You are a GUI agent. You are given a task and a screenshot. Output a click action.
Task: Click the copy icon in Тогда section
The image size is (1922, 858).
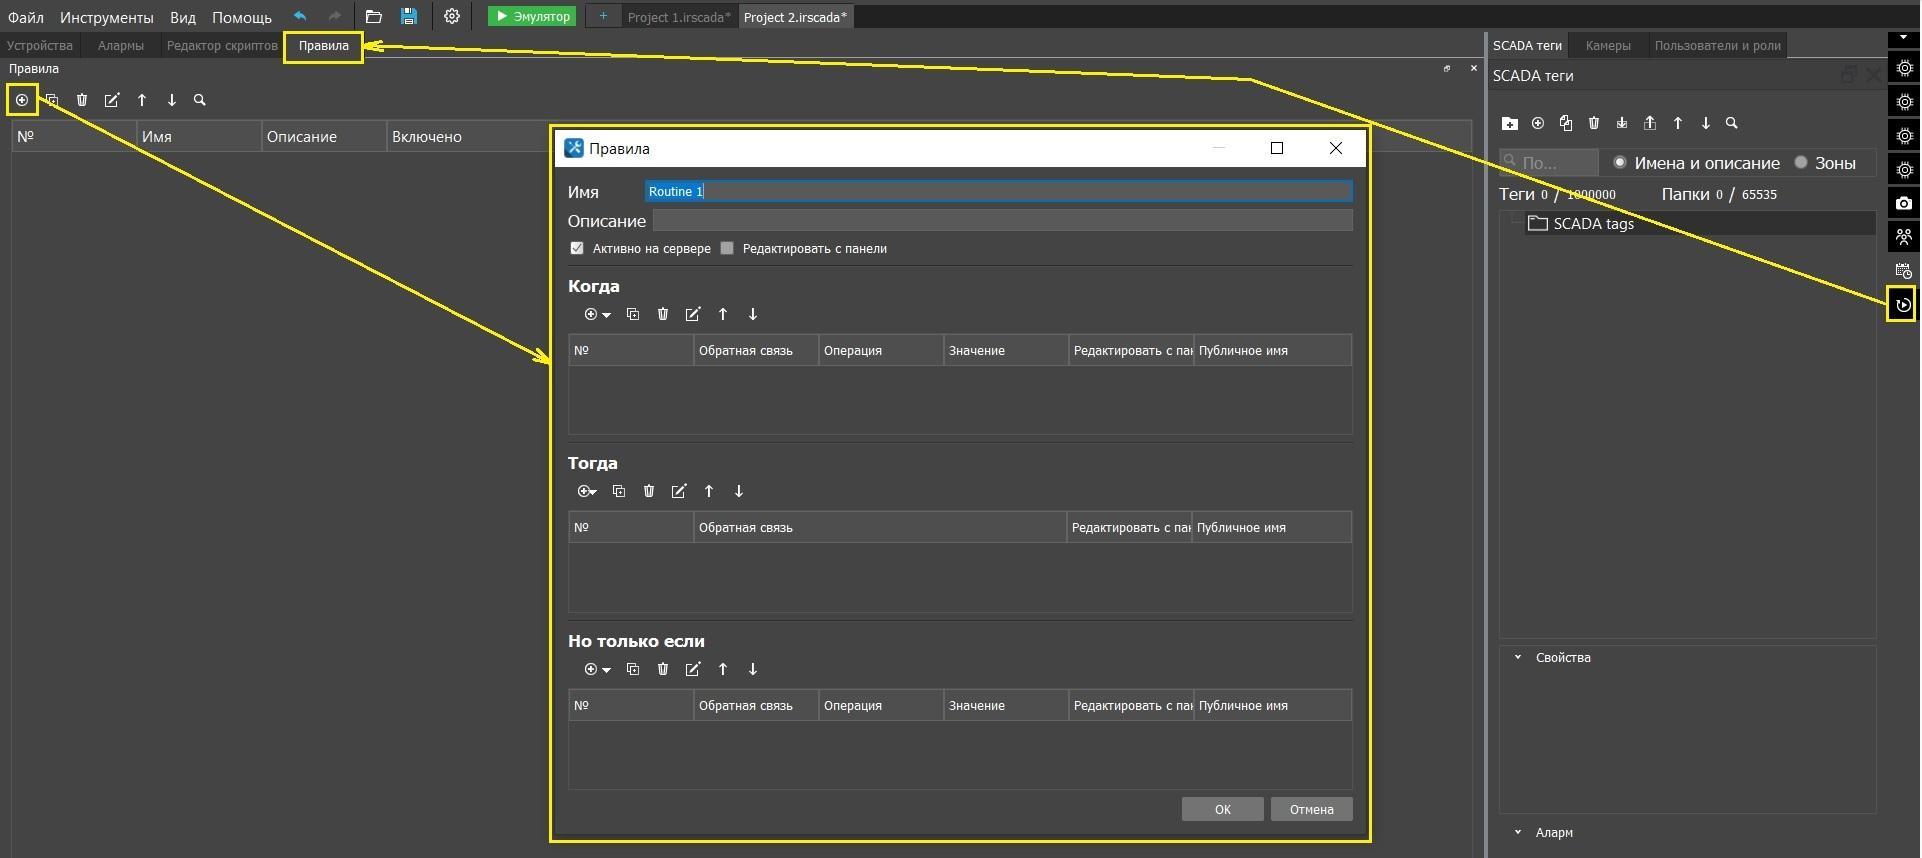tap(619, 491)
